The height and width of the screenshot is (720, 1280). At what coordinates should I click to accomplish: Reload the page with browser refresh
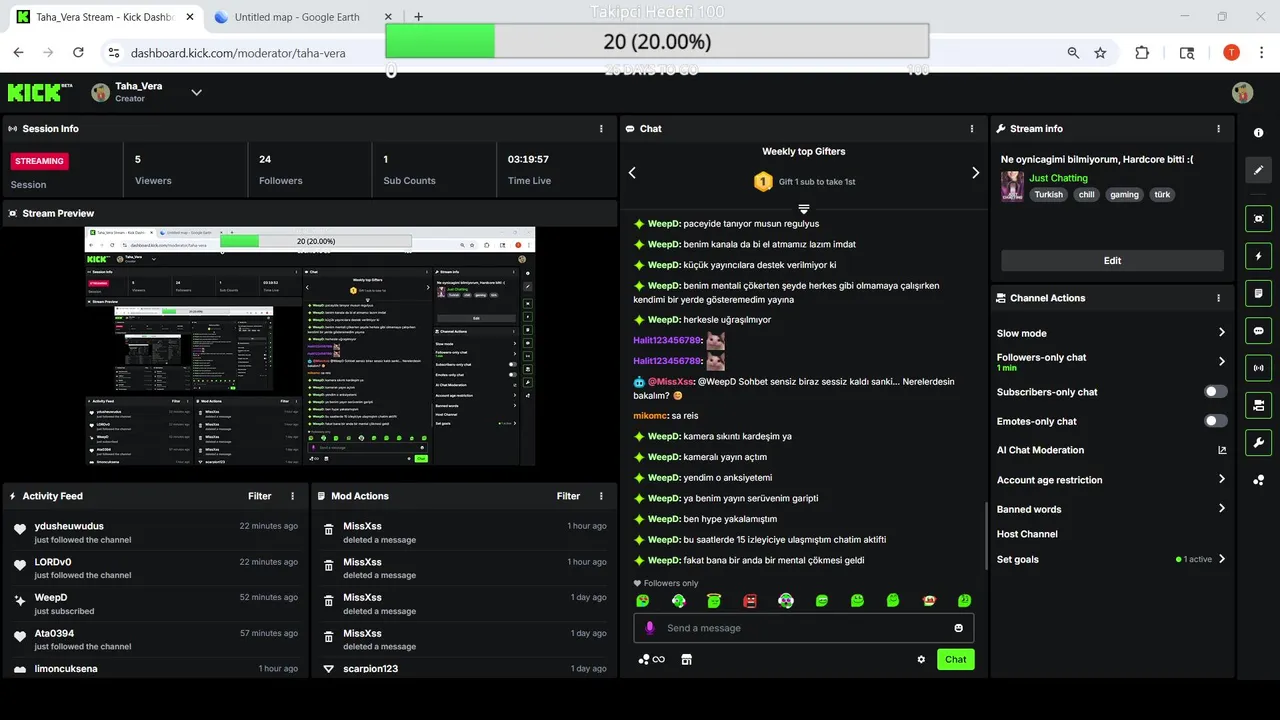click(x=77, y=53)
